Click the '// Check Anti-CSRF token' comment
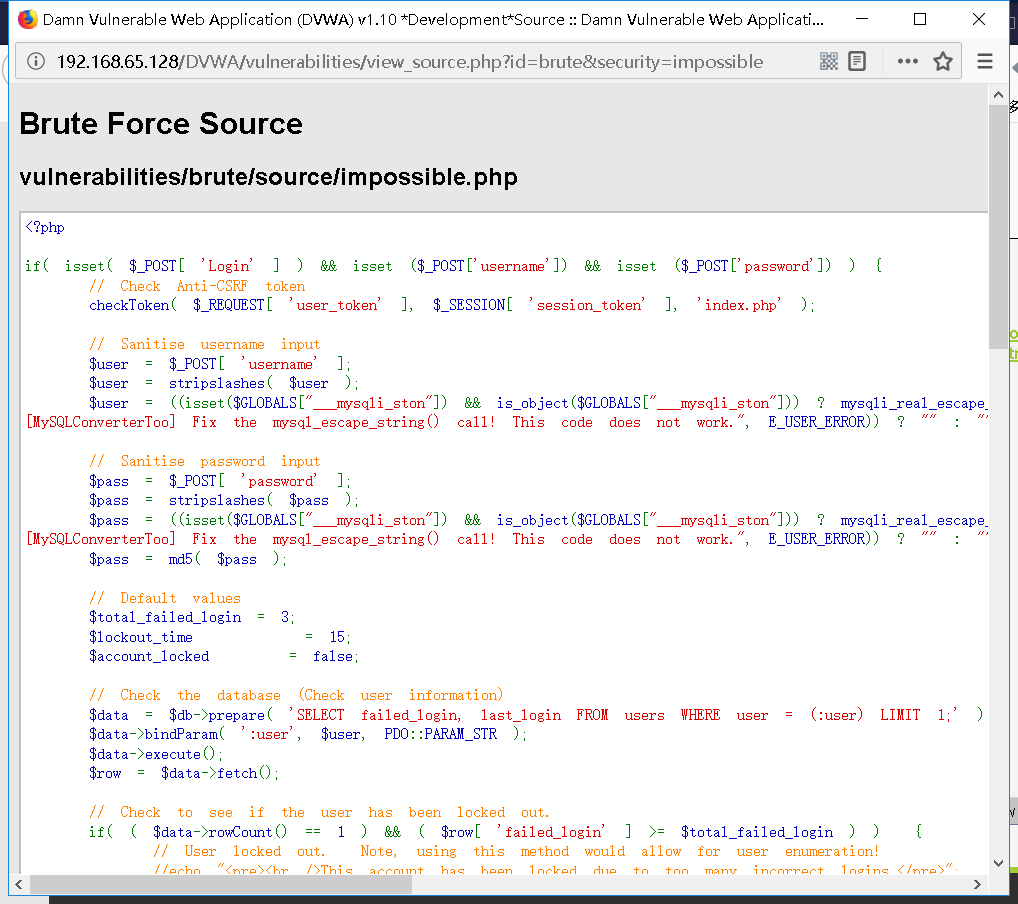The height and width of the screenshot is (904, 1018). coord(197,286)
